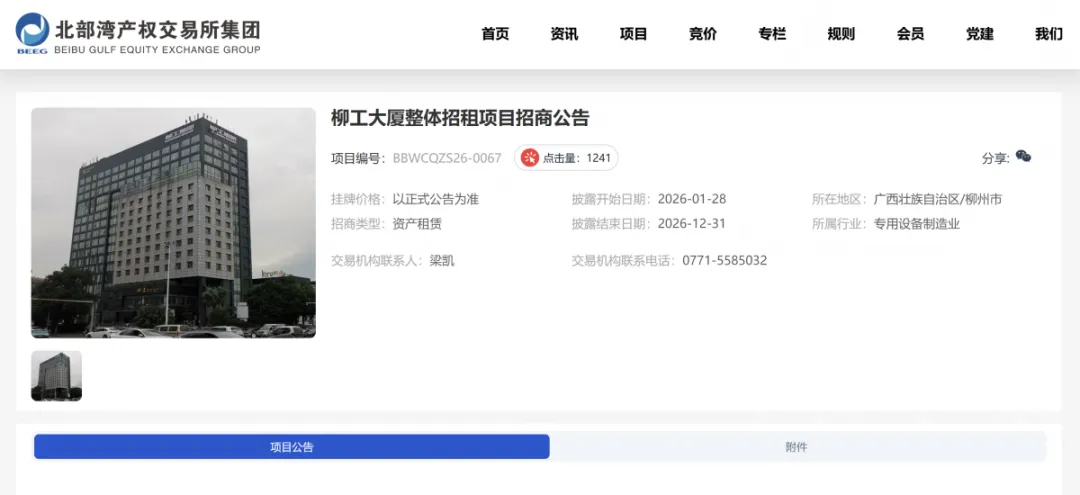Image resolution: width=1080 pixels, height=495 pixels.
Task: Click the listing price 以正式公告为准
Action: pos(435,200)
